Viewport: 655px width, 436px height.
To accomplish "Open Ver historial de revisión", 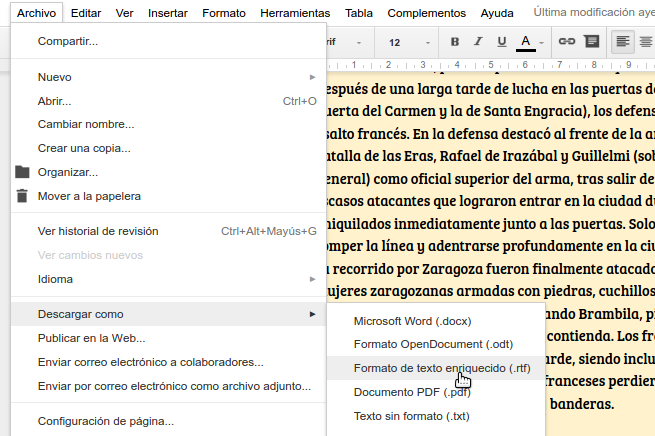I will (169, 231).
